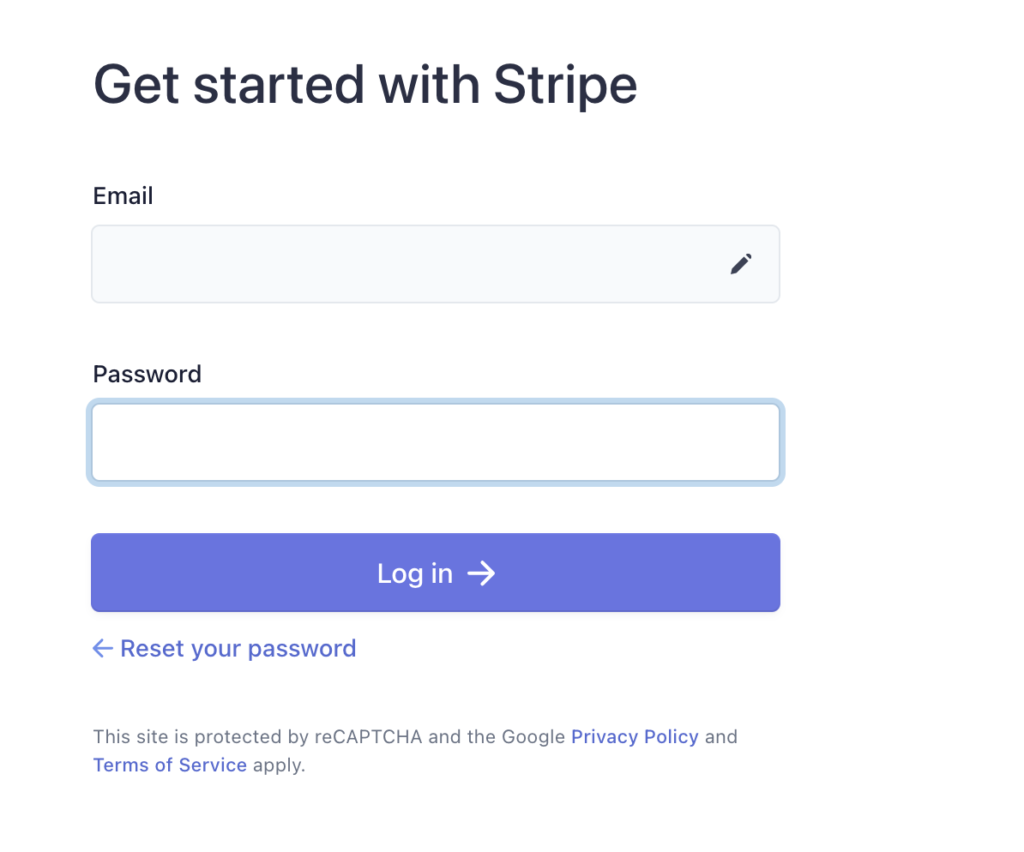1024x852 pixels.
Task: Click the left arrow beside Reset your password
Action: tap(103, 648)
